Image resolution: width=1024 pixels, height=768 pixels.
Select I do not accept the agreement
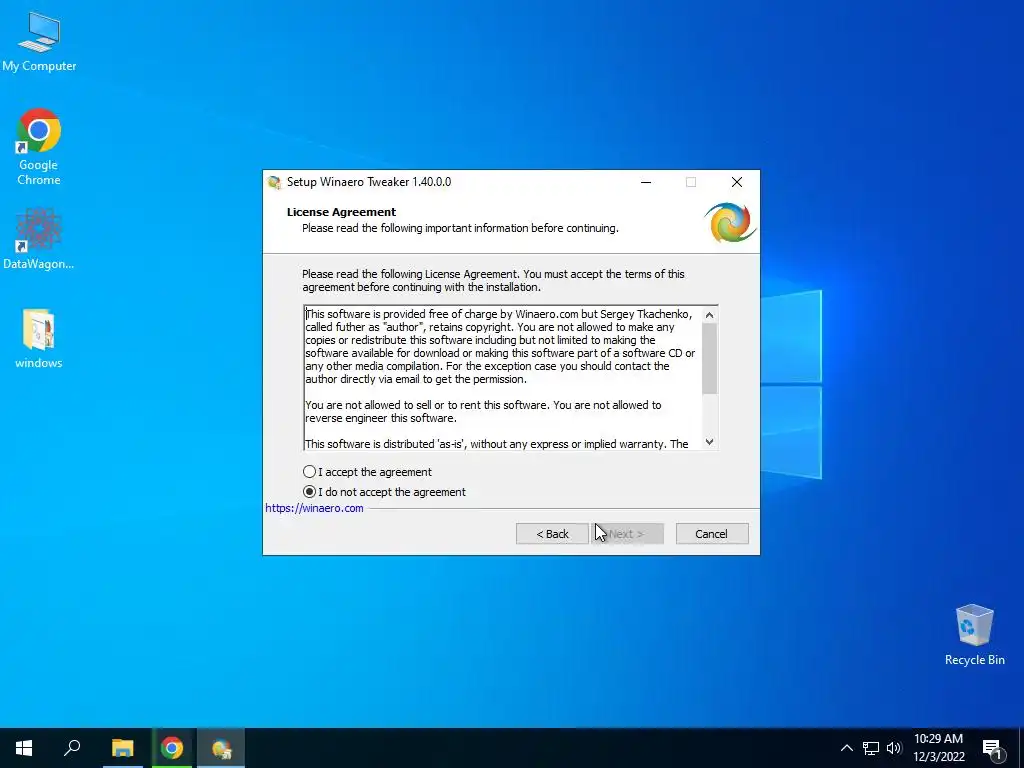click(x=385, y=492)
